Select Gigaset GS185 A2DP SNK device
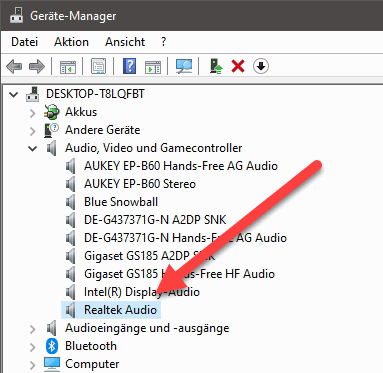The width and height of the screenshot is (383, 373). point(150,256)
